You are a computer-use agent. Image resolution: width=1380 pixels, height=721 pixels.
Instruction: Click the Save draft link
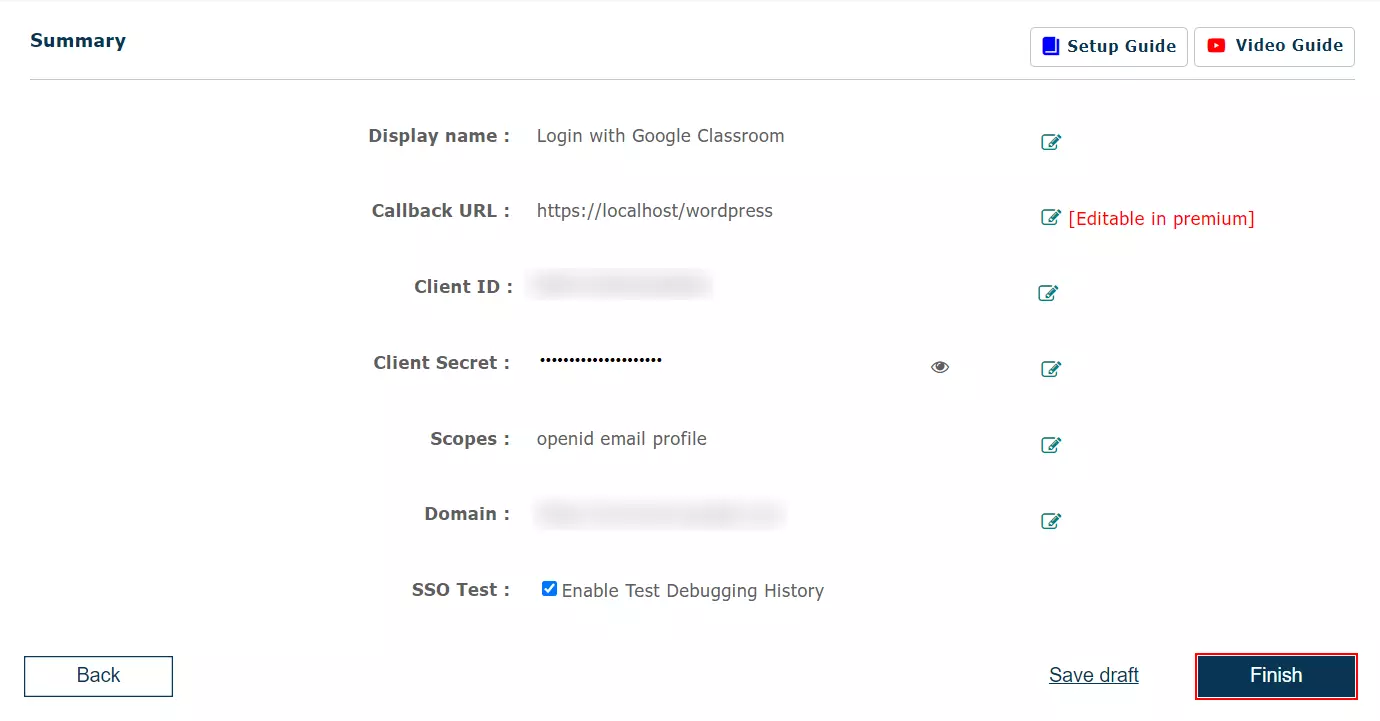click(1093, 675)
